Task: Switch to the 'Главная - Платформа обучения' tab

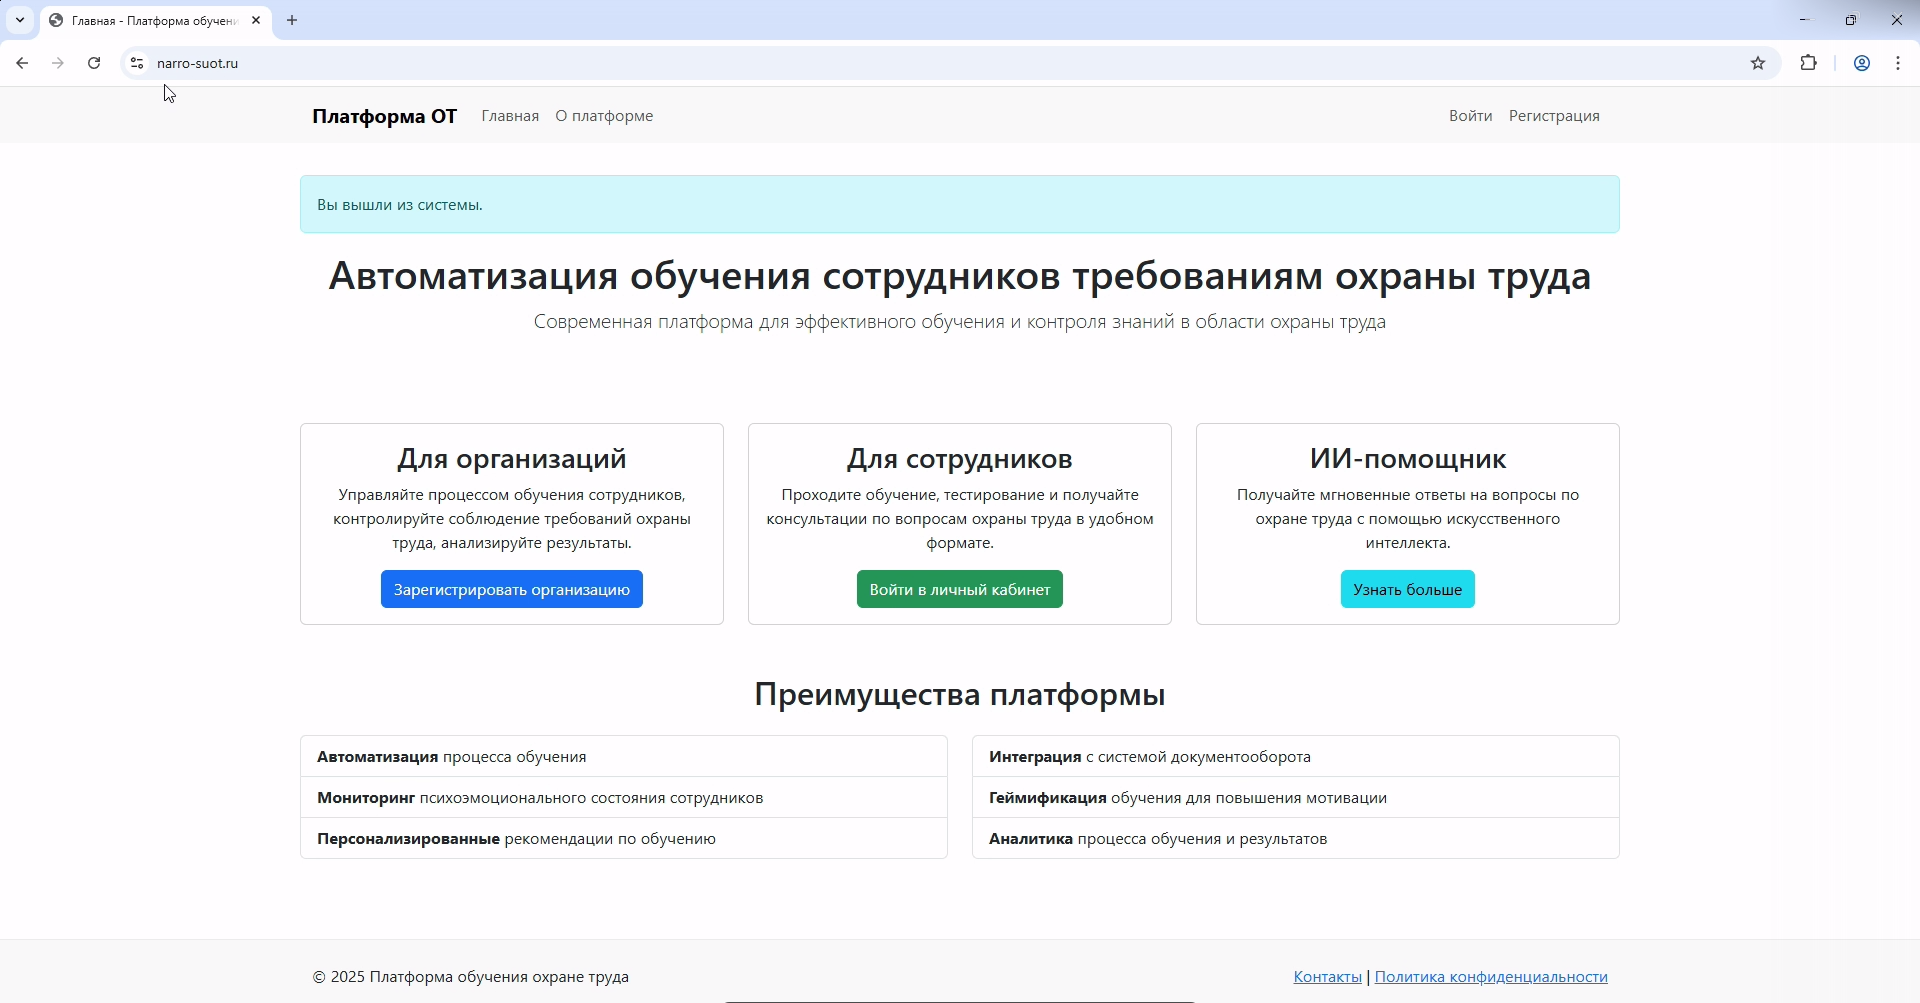Action: 150,20
